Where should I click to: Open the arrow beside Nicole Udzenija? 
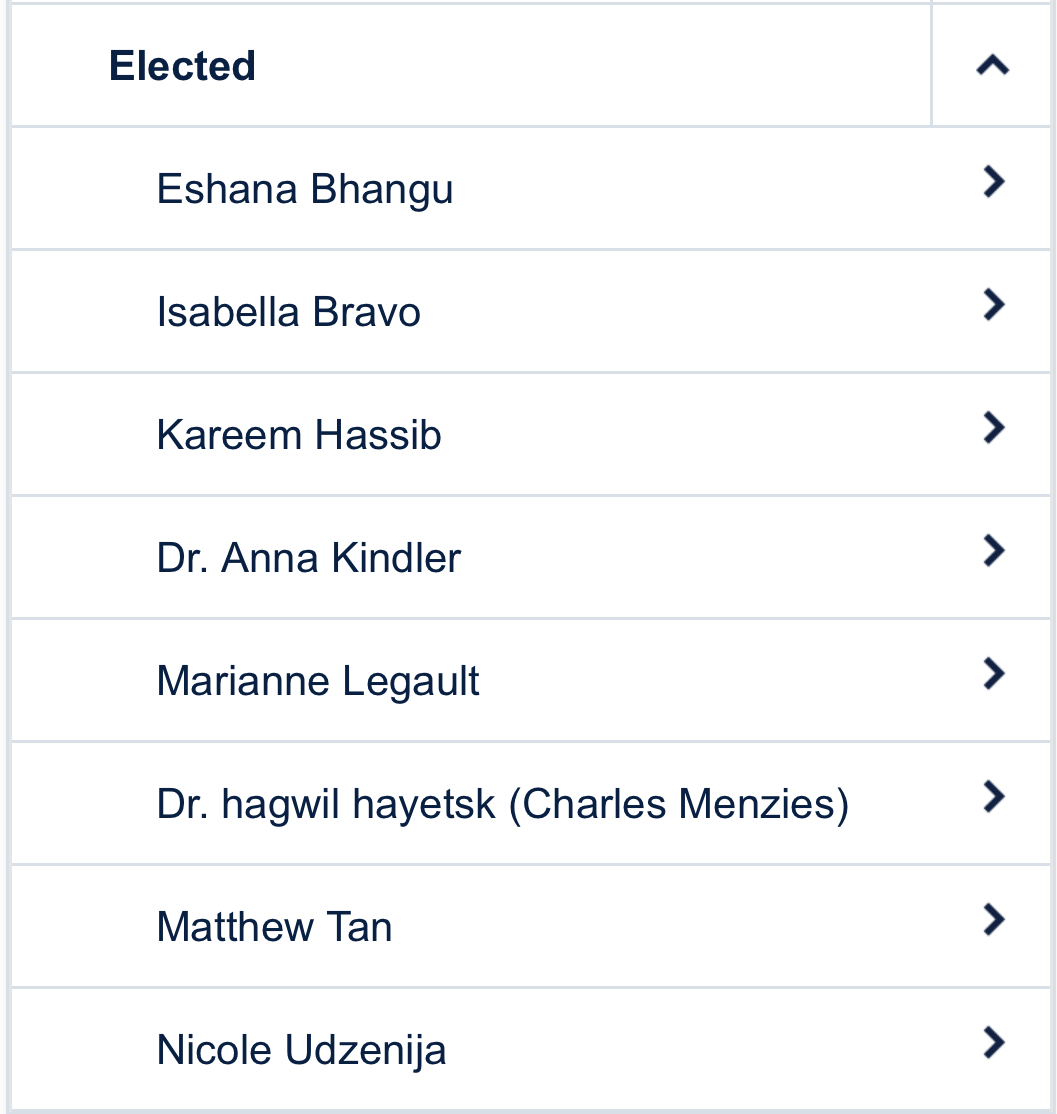coord(994,1043)
